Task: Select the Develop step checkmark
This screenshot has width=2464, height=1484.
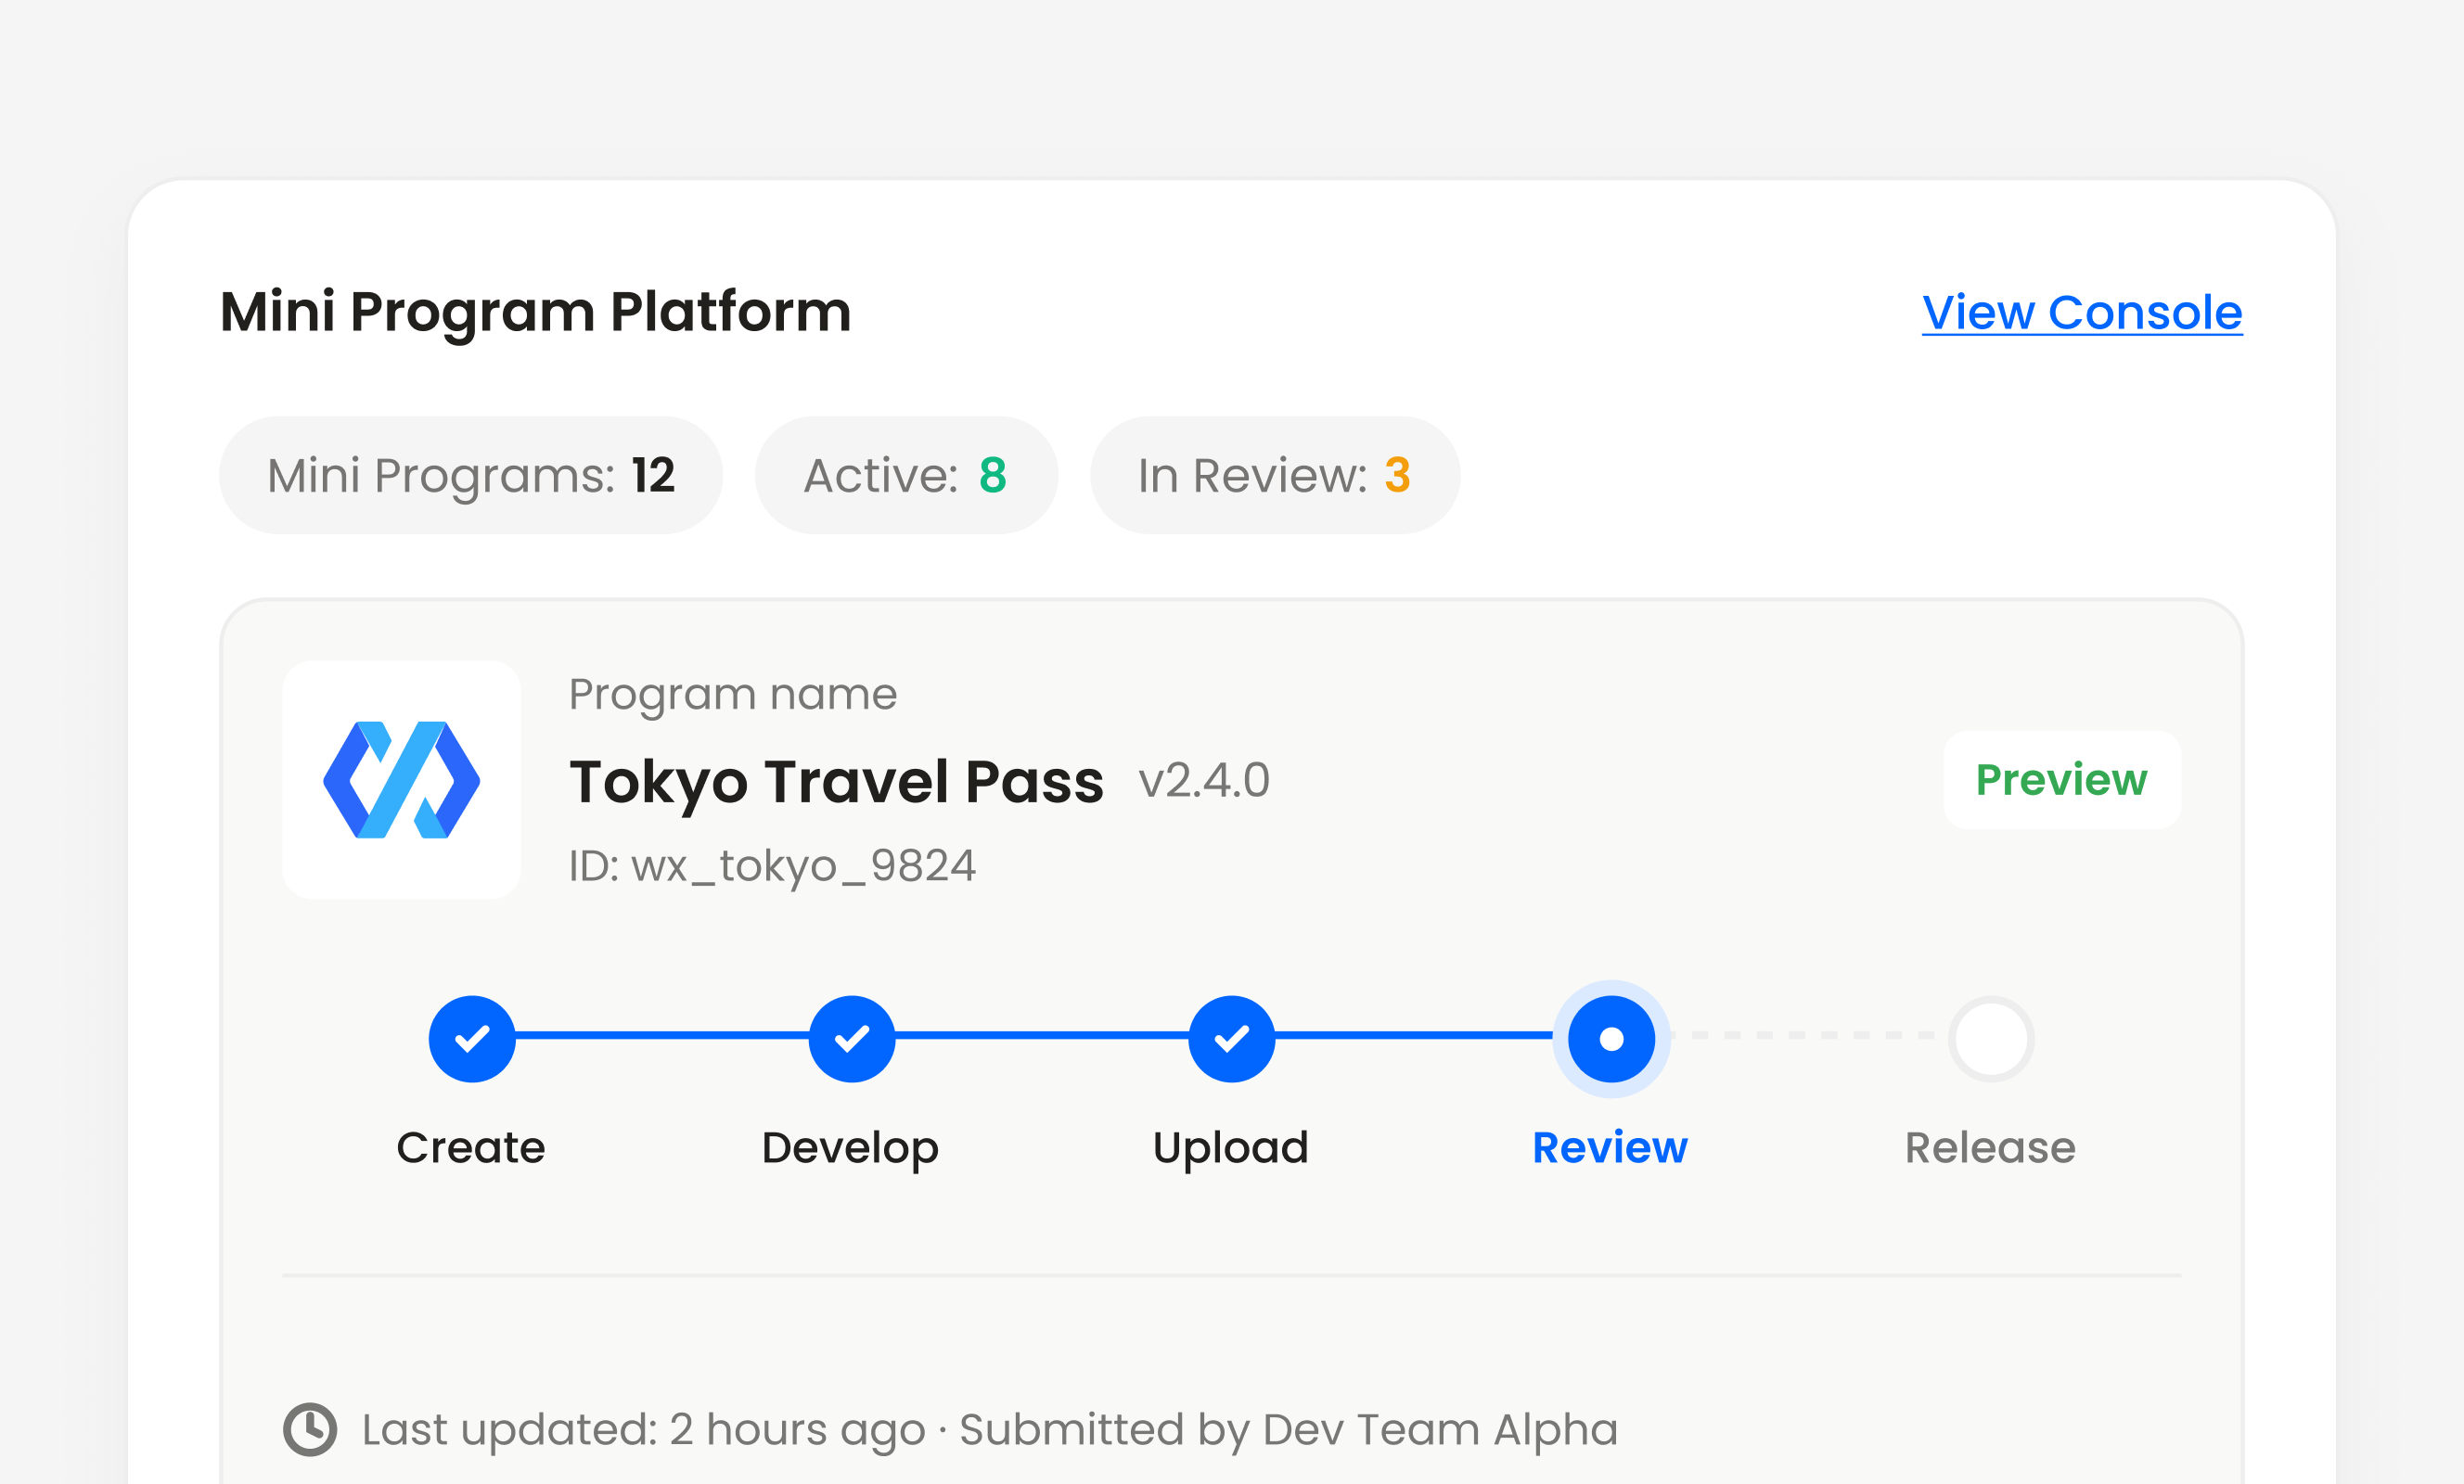Action: [852, 1039]
